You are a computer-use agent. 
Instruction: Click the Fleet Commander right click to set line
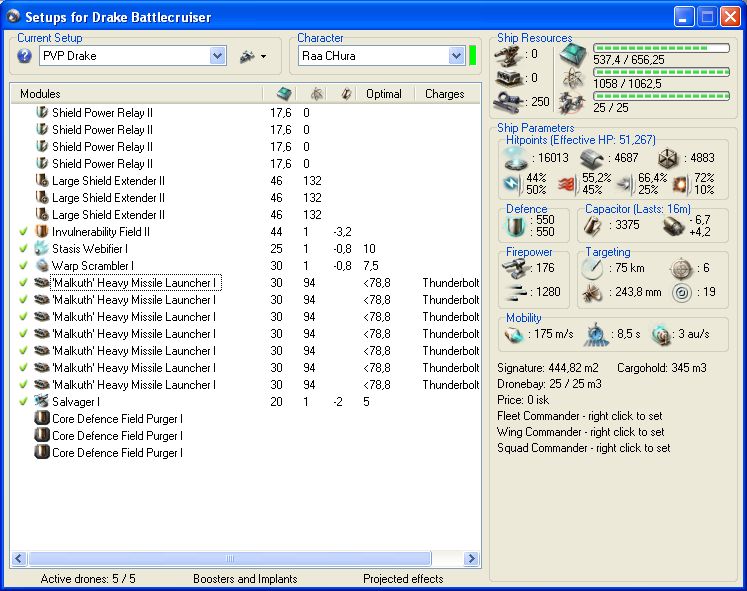[580, 416]
